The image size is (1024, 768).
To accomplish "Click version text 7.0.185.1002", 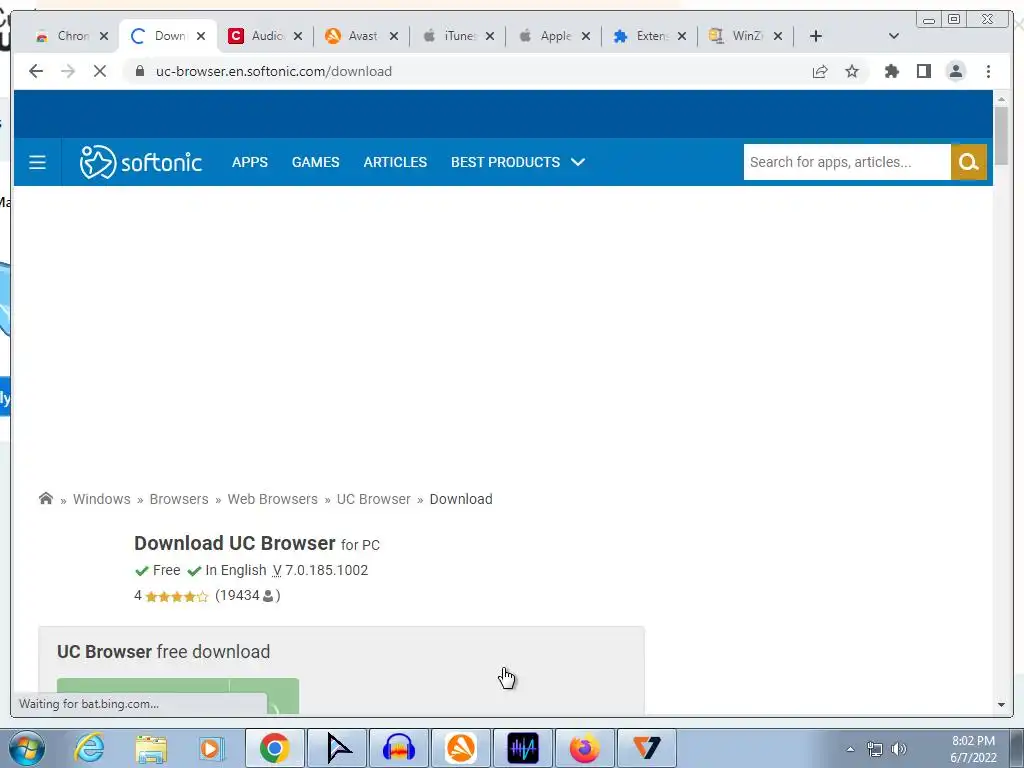I will 327,570.
